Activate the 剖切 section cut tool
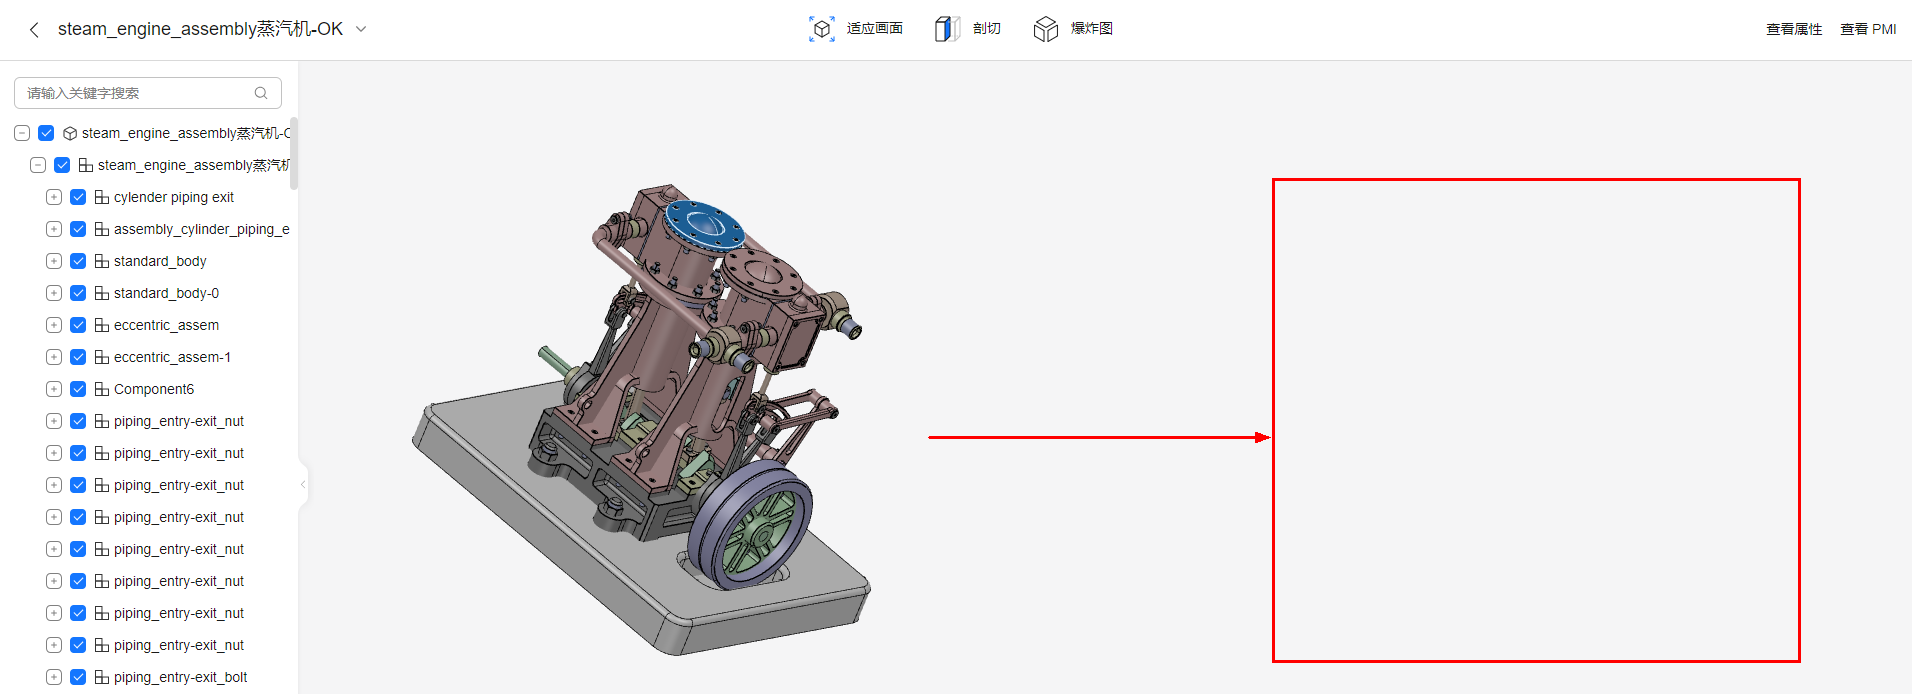This screenshot has width=1912, height=694. pos(968,29)
